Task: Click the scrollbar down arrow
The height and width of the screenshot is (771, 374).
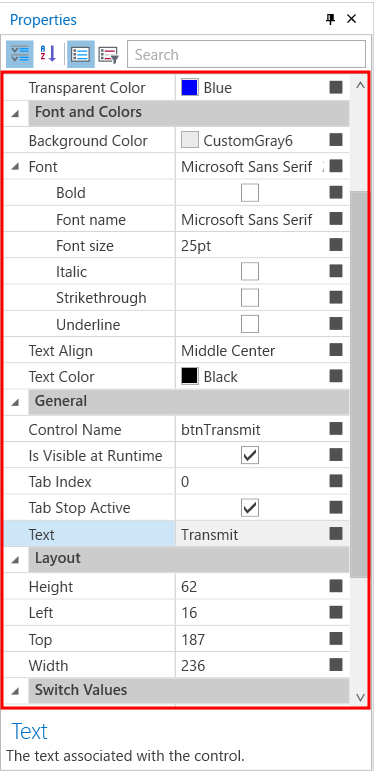Action: tap(360, 697)
